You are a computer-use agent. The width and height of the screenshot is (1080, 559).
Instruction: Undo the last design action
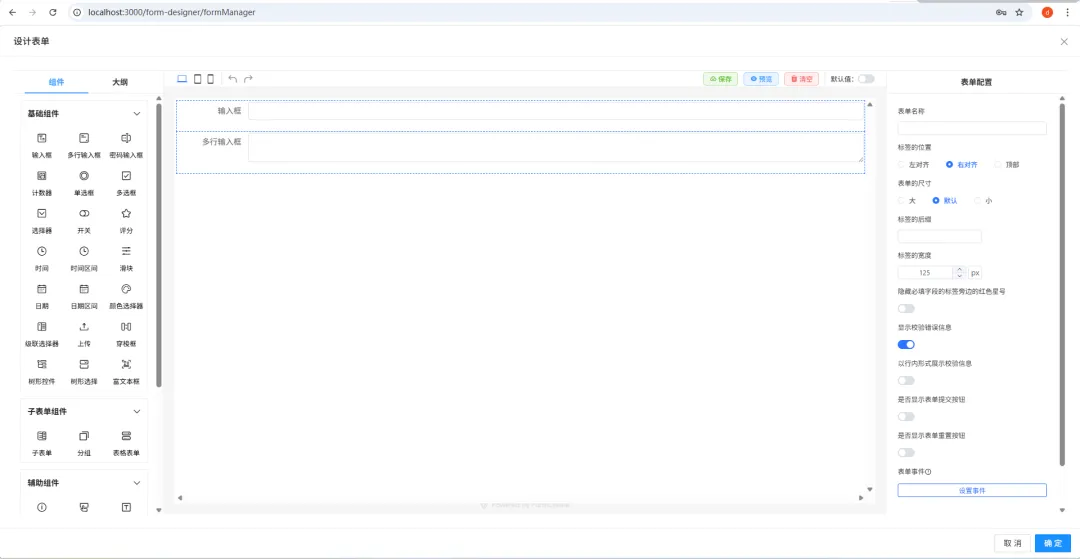coord(233,79)
